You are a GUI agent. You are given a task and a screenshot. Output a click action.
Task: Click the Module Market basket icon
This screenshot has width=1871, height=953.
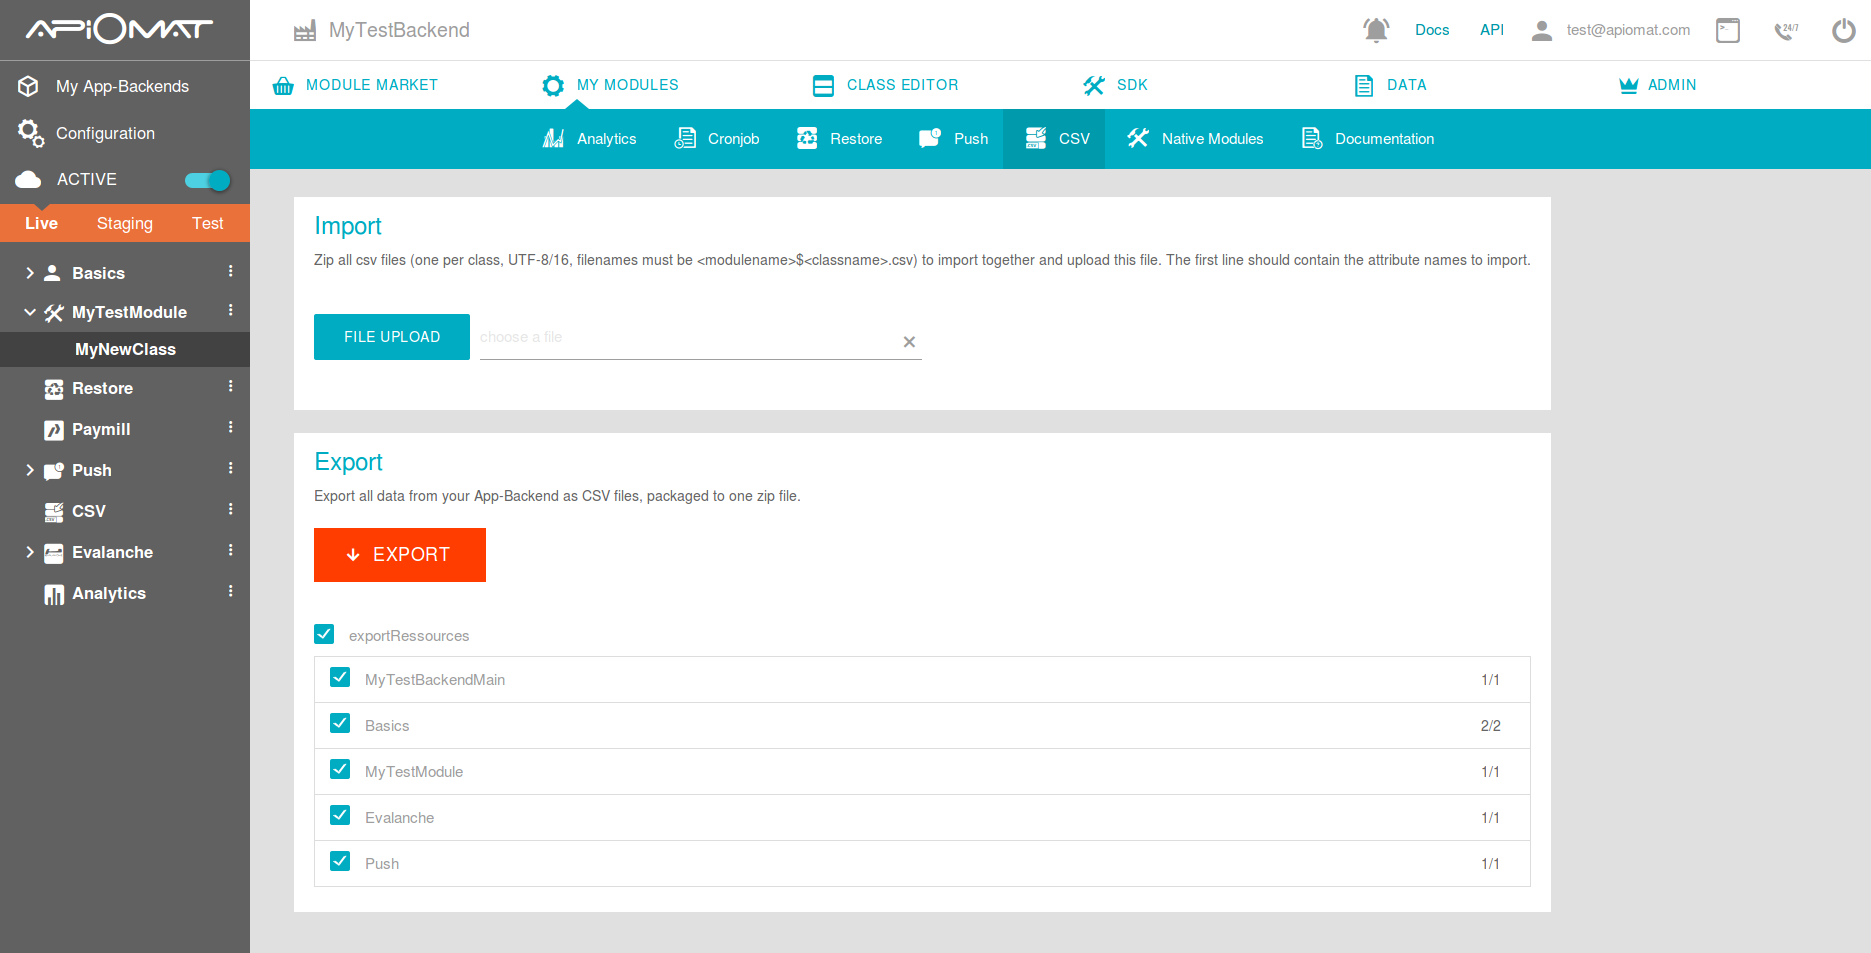(x=283, y=86)
